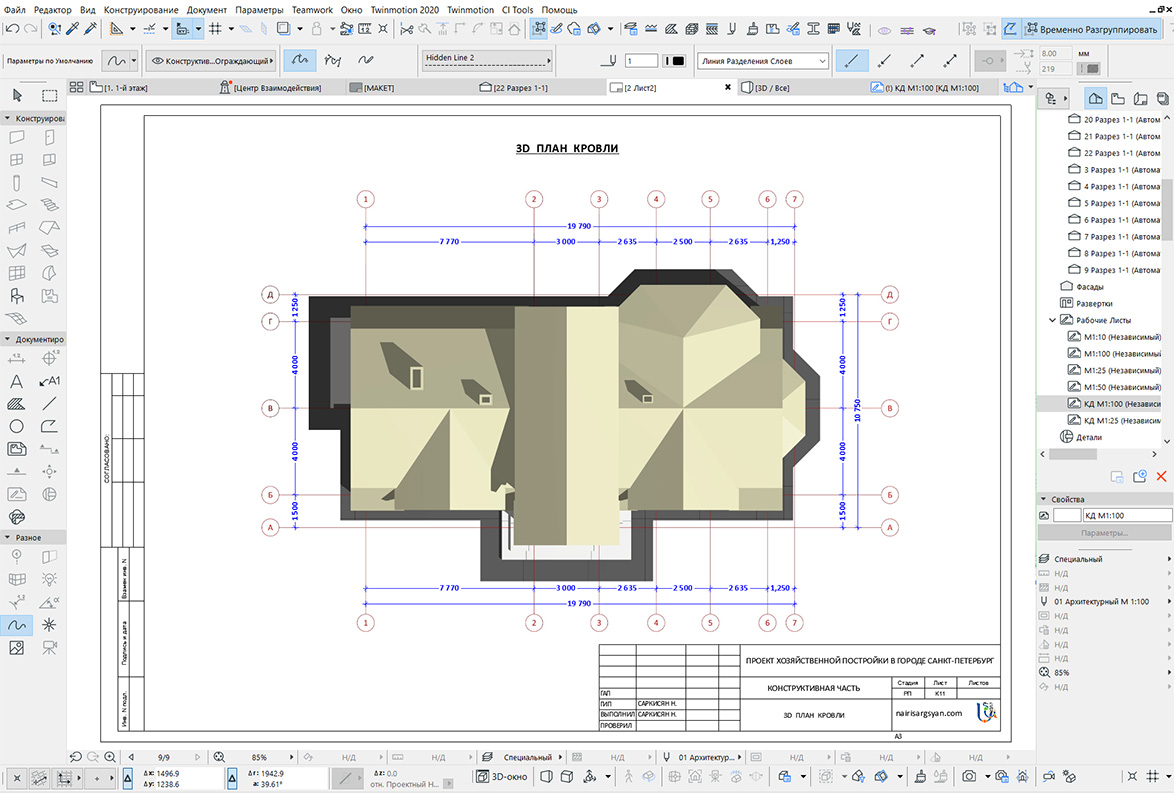Click the Параметры... button in properties
This screenshot has height=793, width=1174.
[1104, 533]
